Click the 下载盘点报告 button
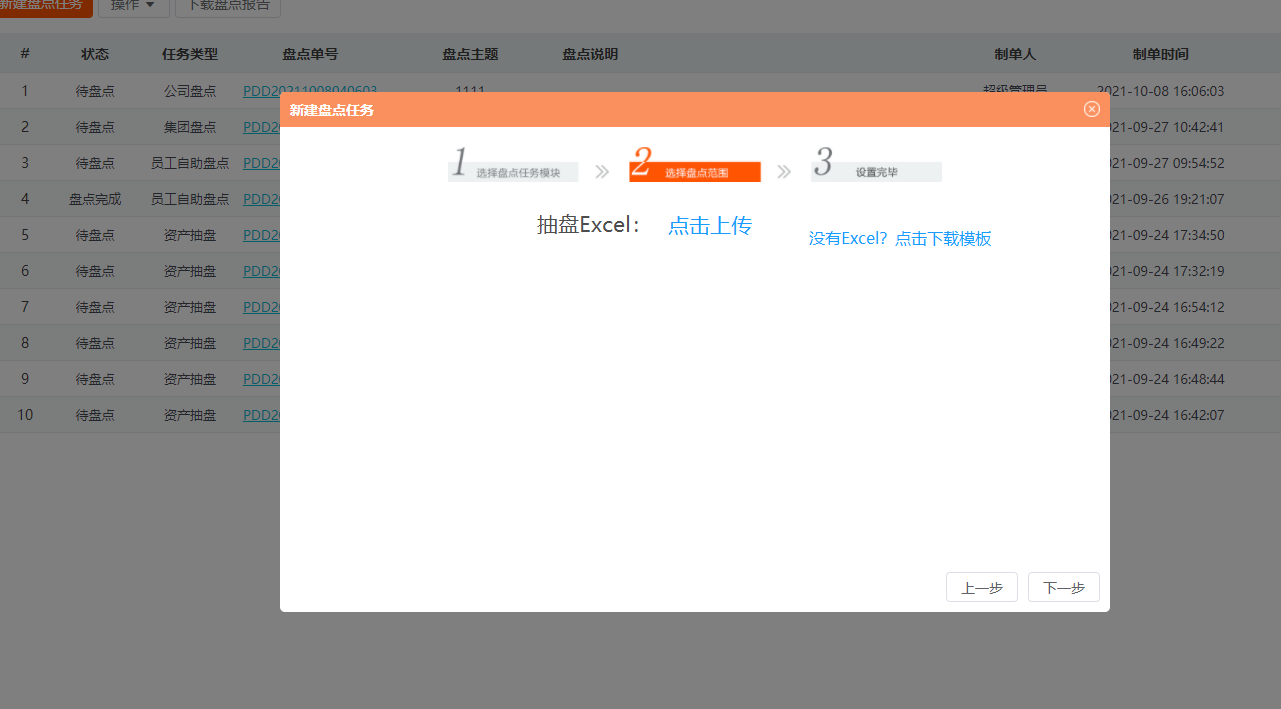This screenshot has height=709, width=1281. click(228, 6)
